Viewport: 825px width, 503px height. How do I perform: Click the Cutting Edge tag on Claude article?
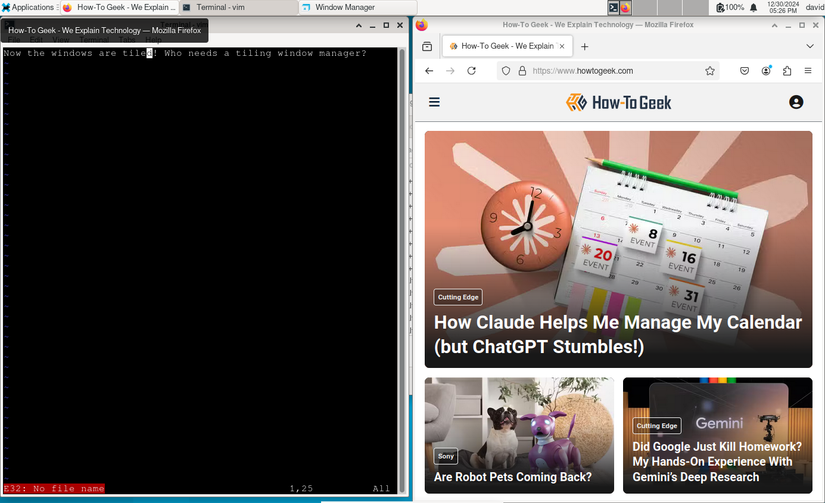pyautogui.click(x=458, y=297)
